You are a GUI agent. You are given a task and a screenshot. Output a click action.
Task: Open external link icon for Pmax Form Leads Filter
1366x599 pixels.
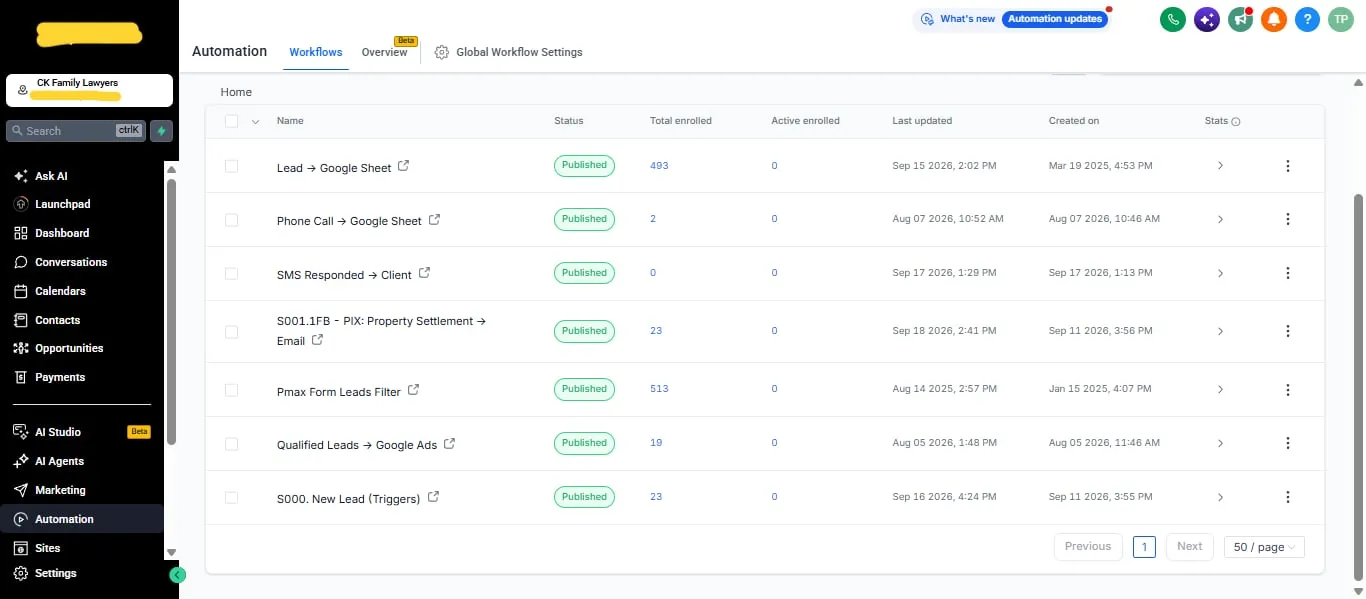(413, 390)
